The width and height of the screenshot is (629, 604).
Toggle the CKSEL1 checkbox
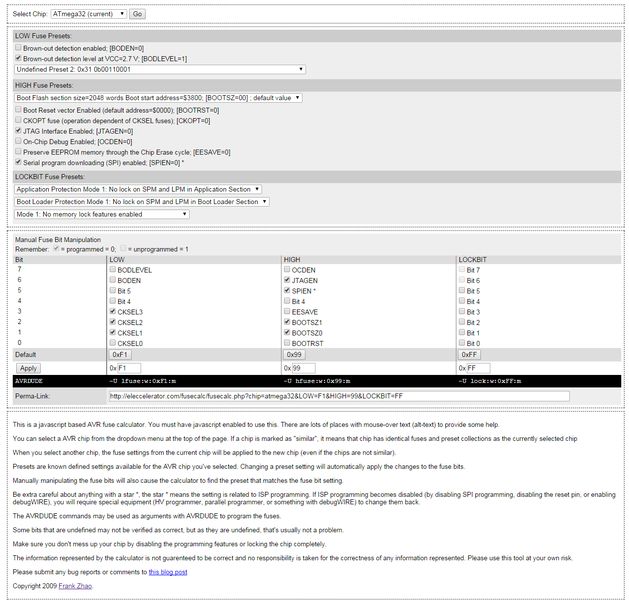tap(113, 332)
